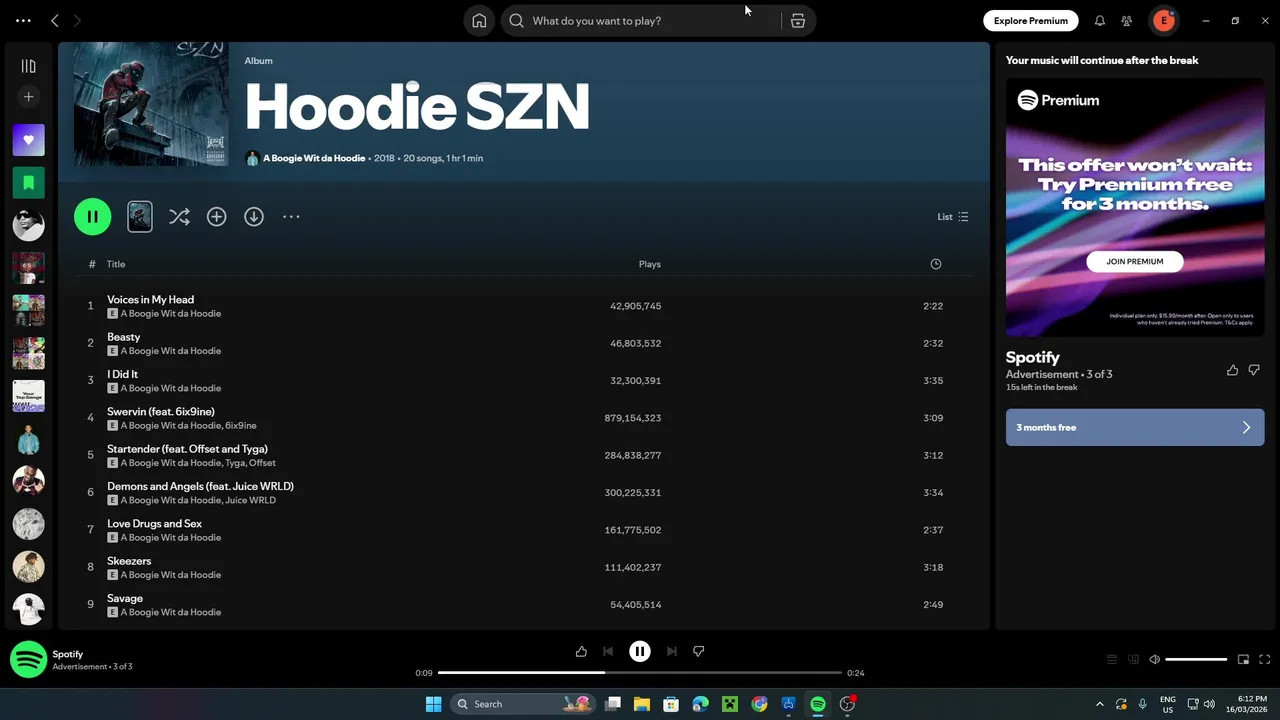
Task: Open Friend Activity icon
Action: click(1127, 21)
